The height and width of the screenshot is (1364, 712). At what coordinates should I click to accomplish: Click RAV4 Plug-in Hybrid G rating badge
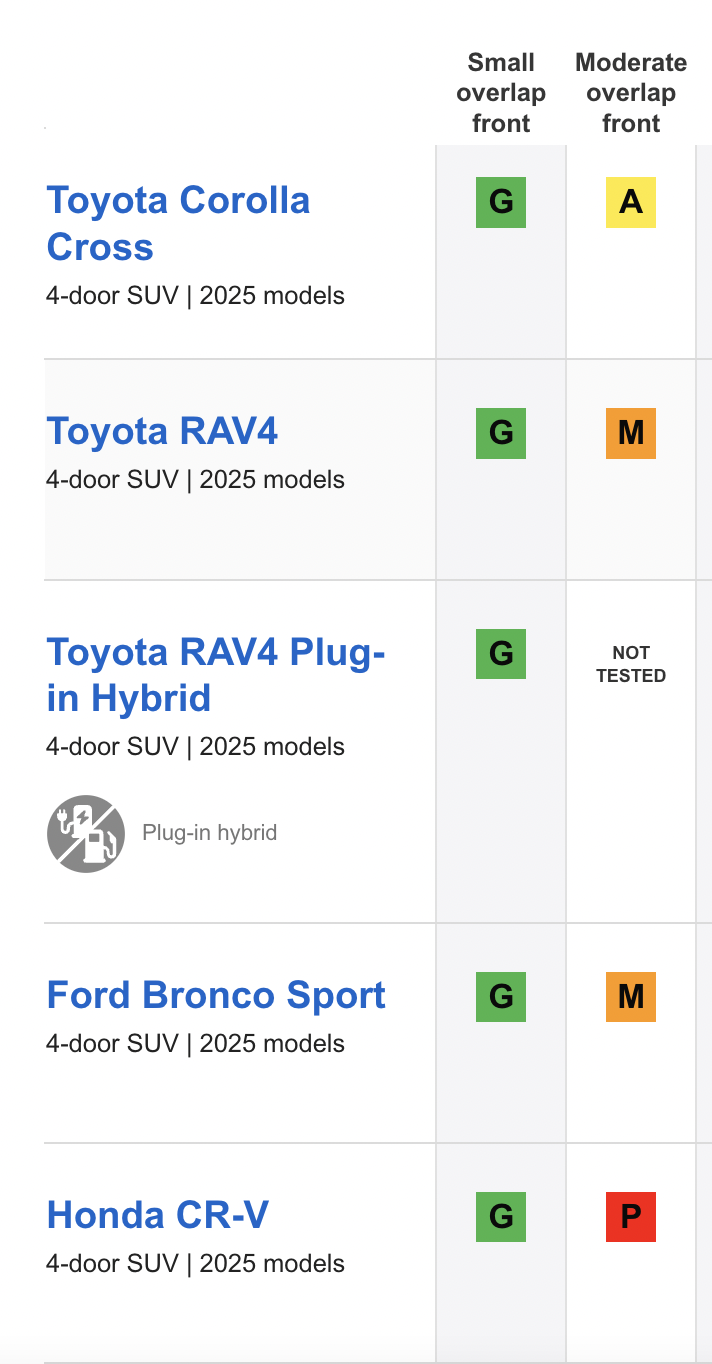tap(501, 654)
